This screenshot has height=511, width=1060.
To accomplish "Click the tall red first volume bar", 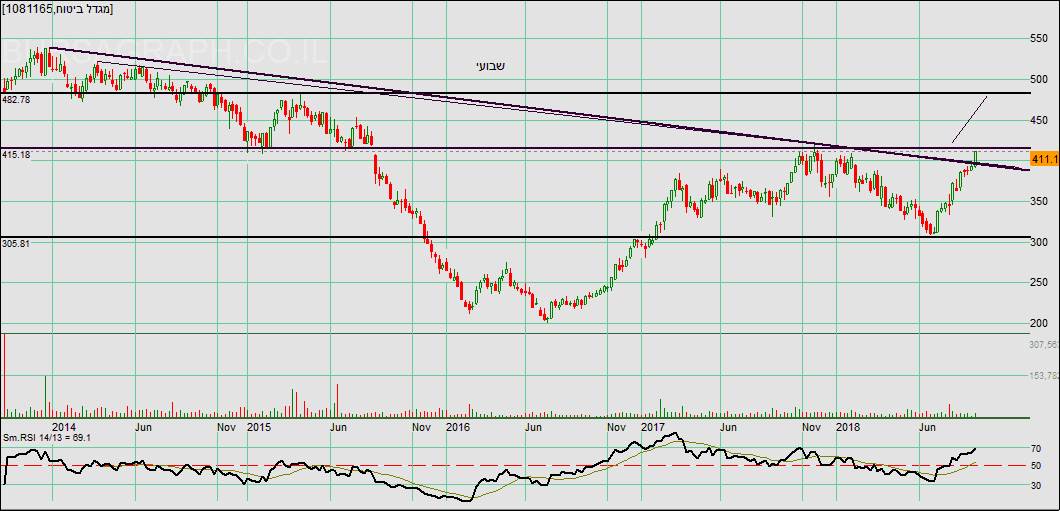I will point(4,375).
